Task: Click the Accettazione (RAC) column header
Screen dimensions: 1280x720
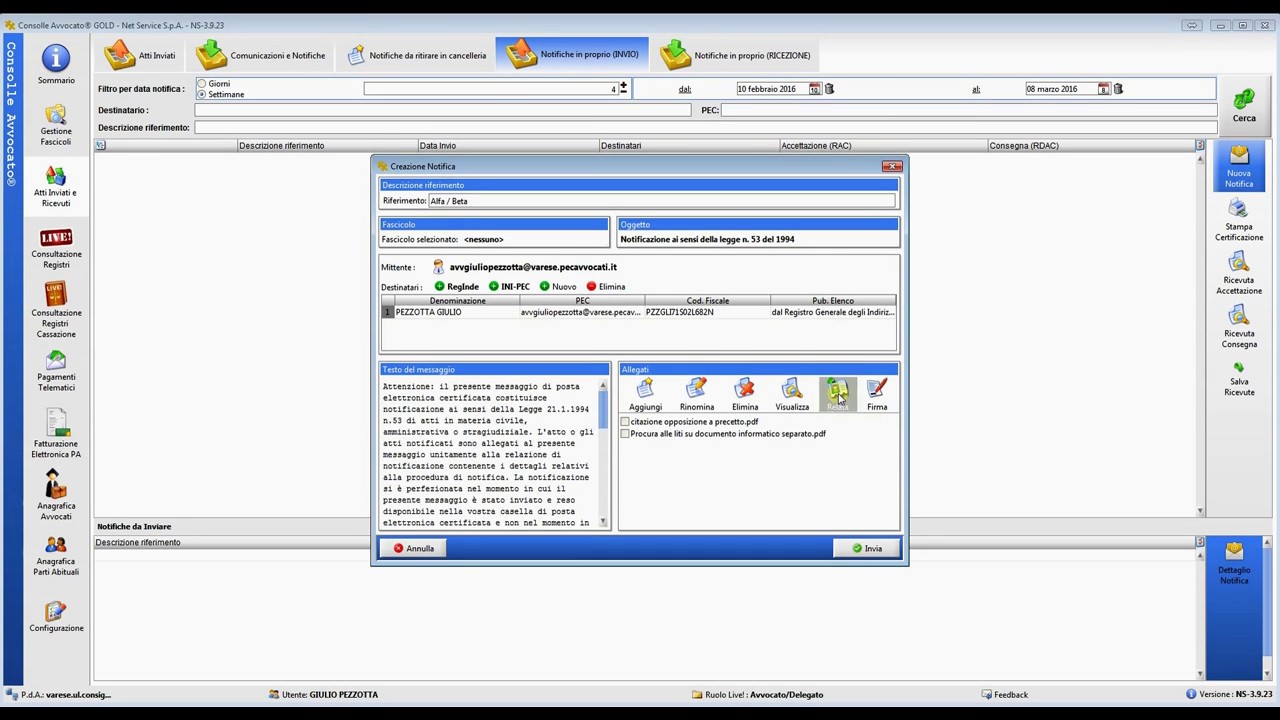Action: pos(883,146)
